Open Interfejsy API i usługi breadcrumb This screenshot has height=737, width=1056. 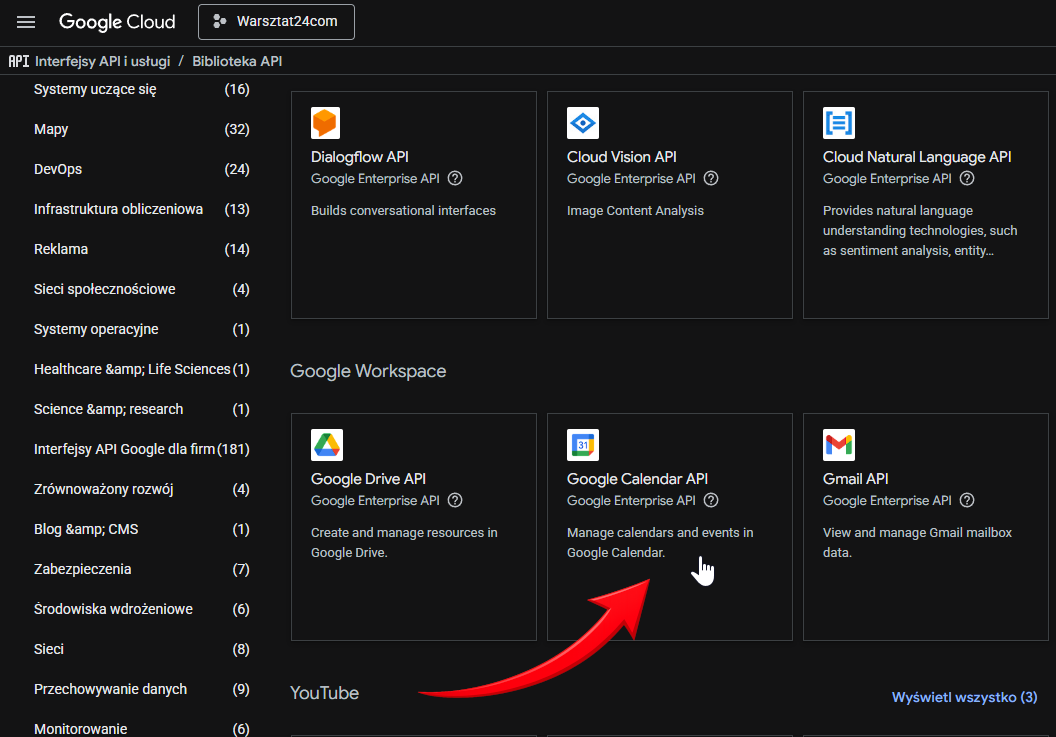tap(102, 61)
